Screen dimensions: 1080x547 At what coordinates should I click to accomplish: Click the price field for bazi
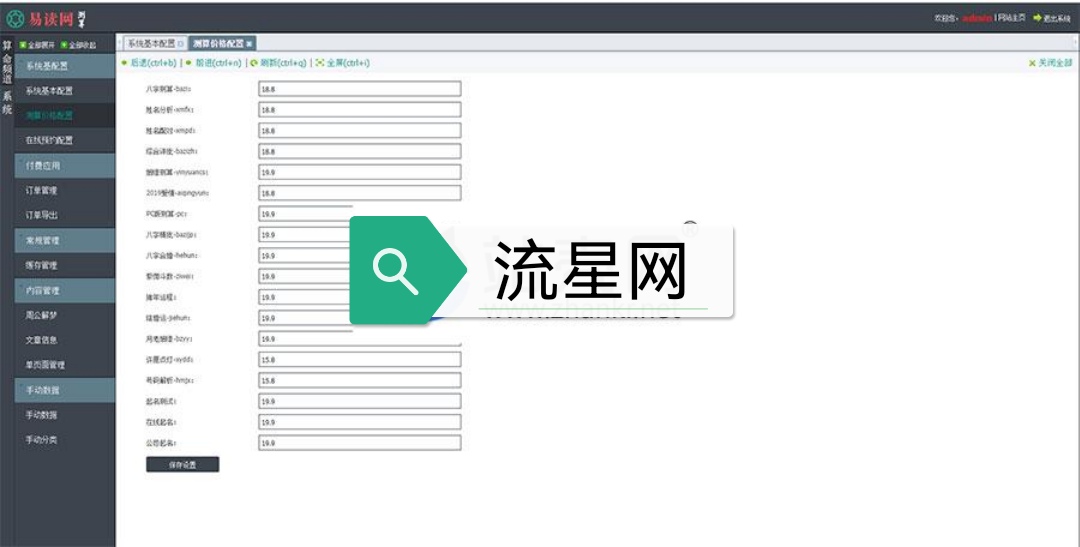coord(360,89)
